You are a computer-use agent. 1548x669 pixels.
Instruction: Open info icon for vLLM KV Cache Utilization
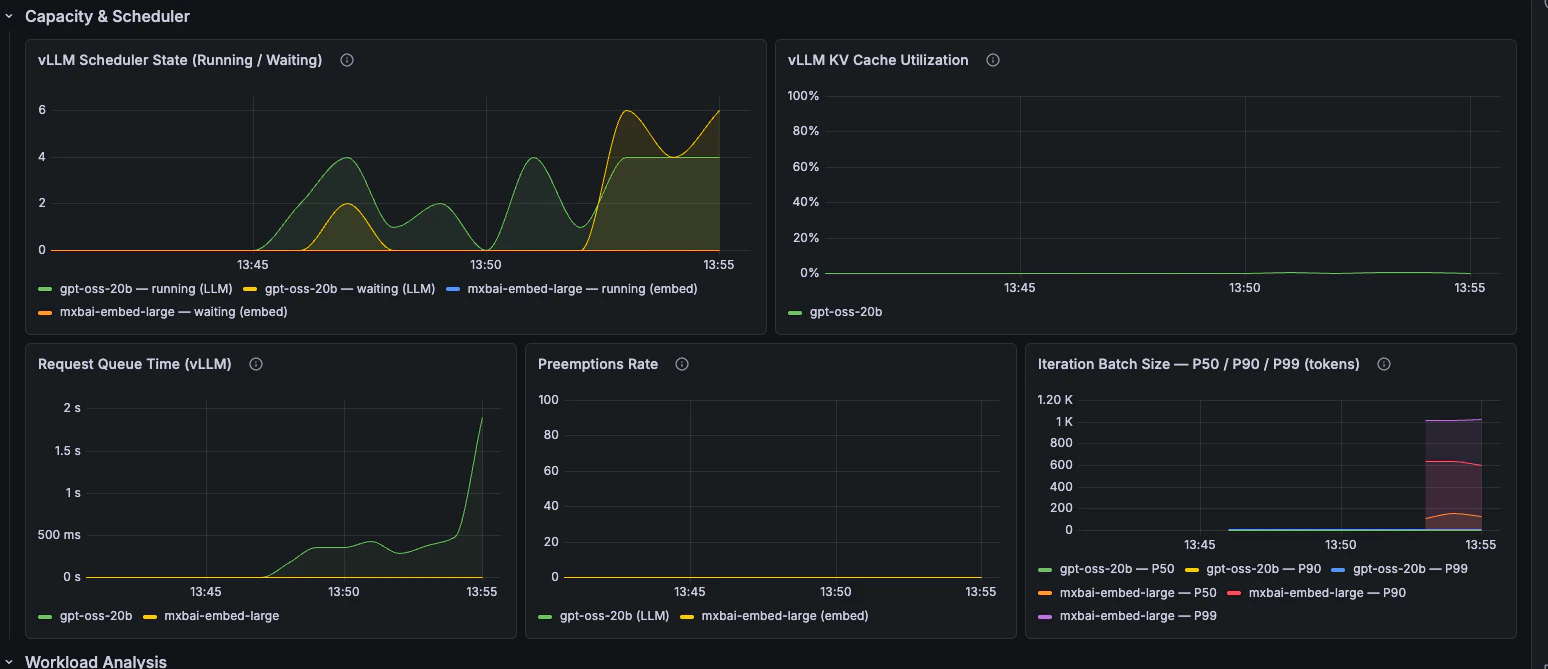(993, 60)
